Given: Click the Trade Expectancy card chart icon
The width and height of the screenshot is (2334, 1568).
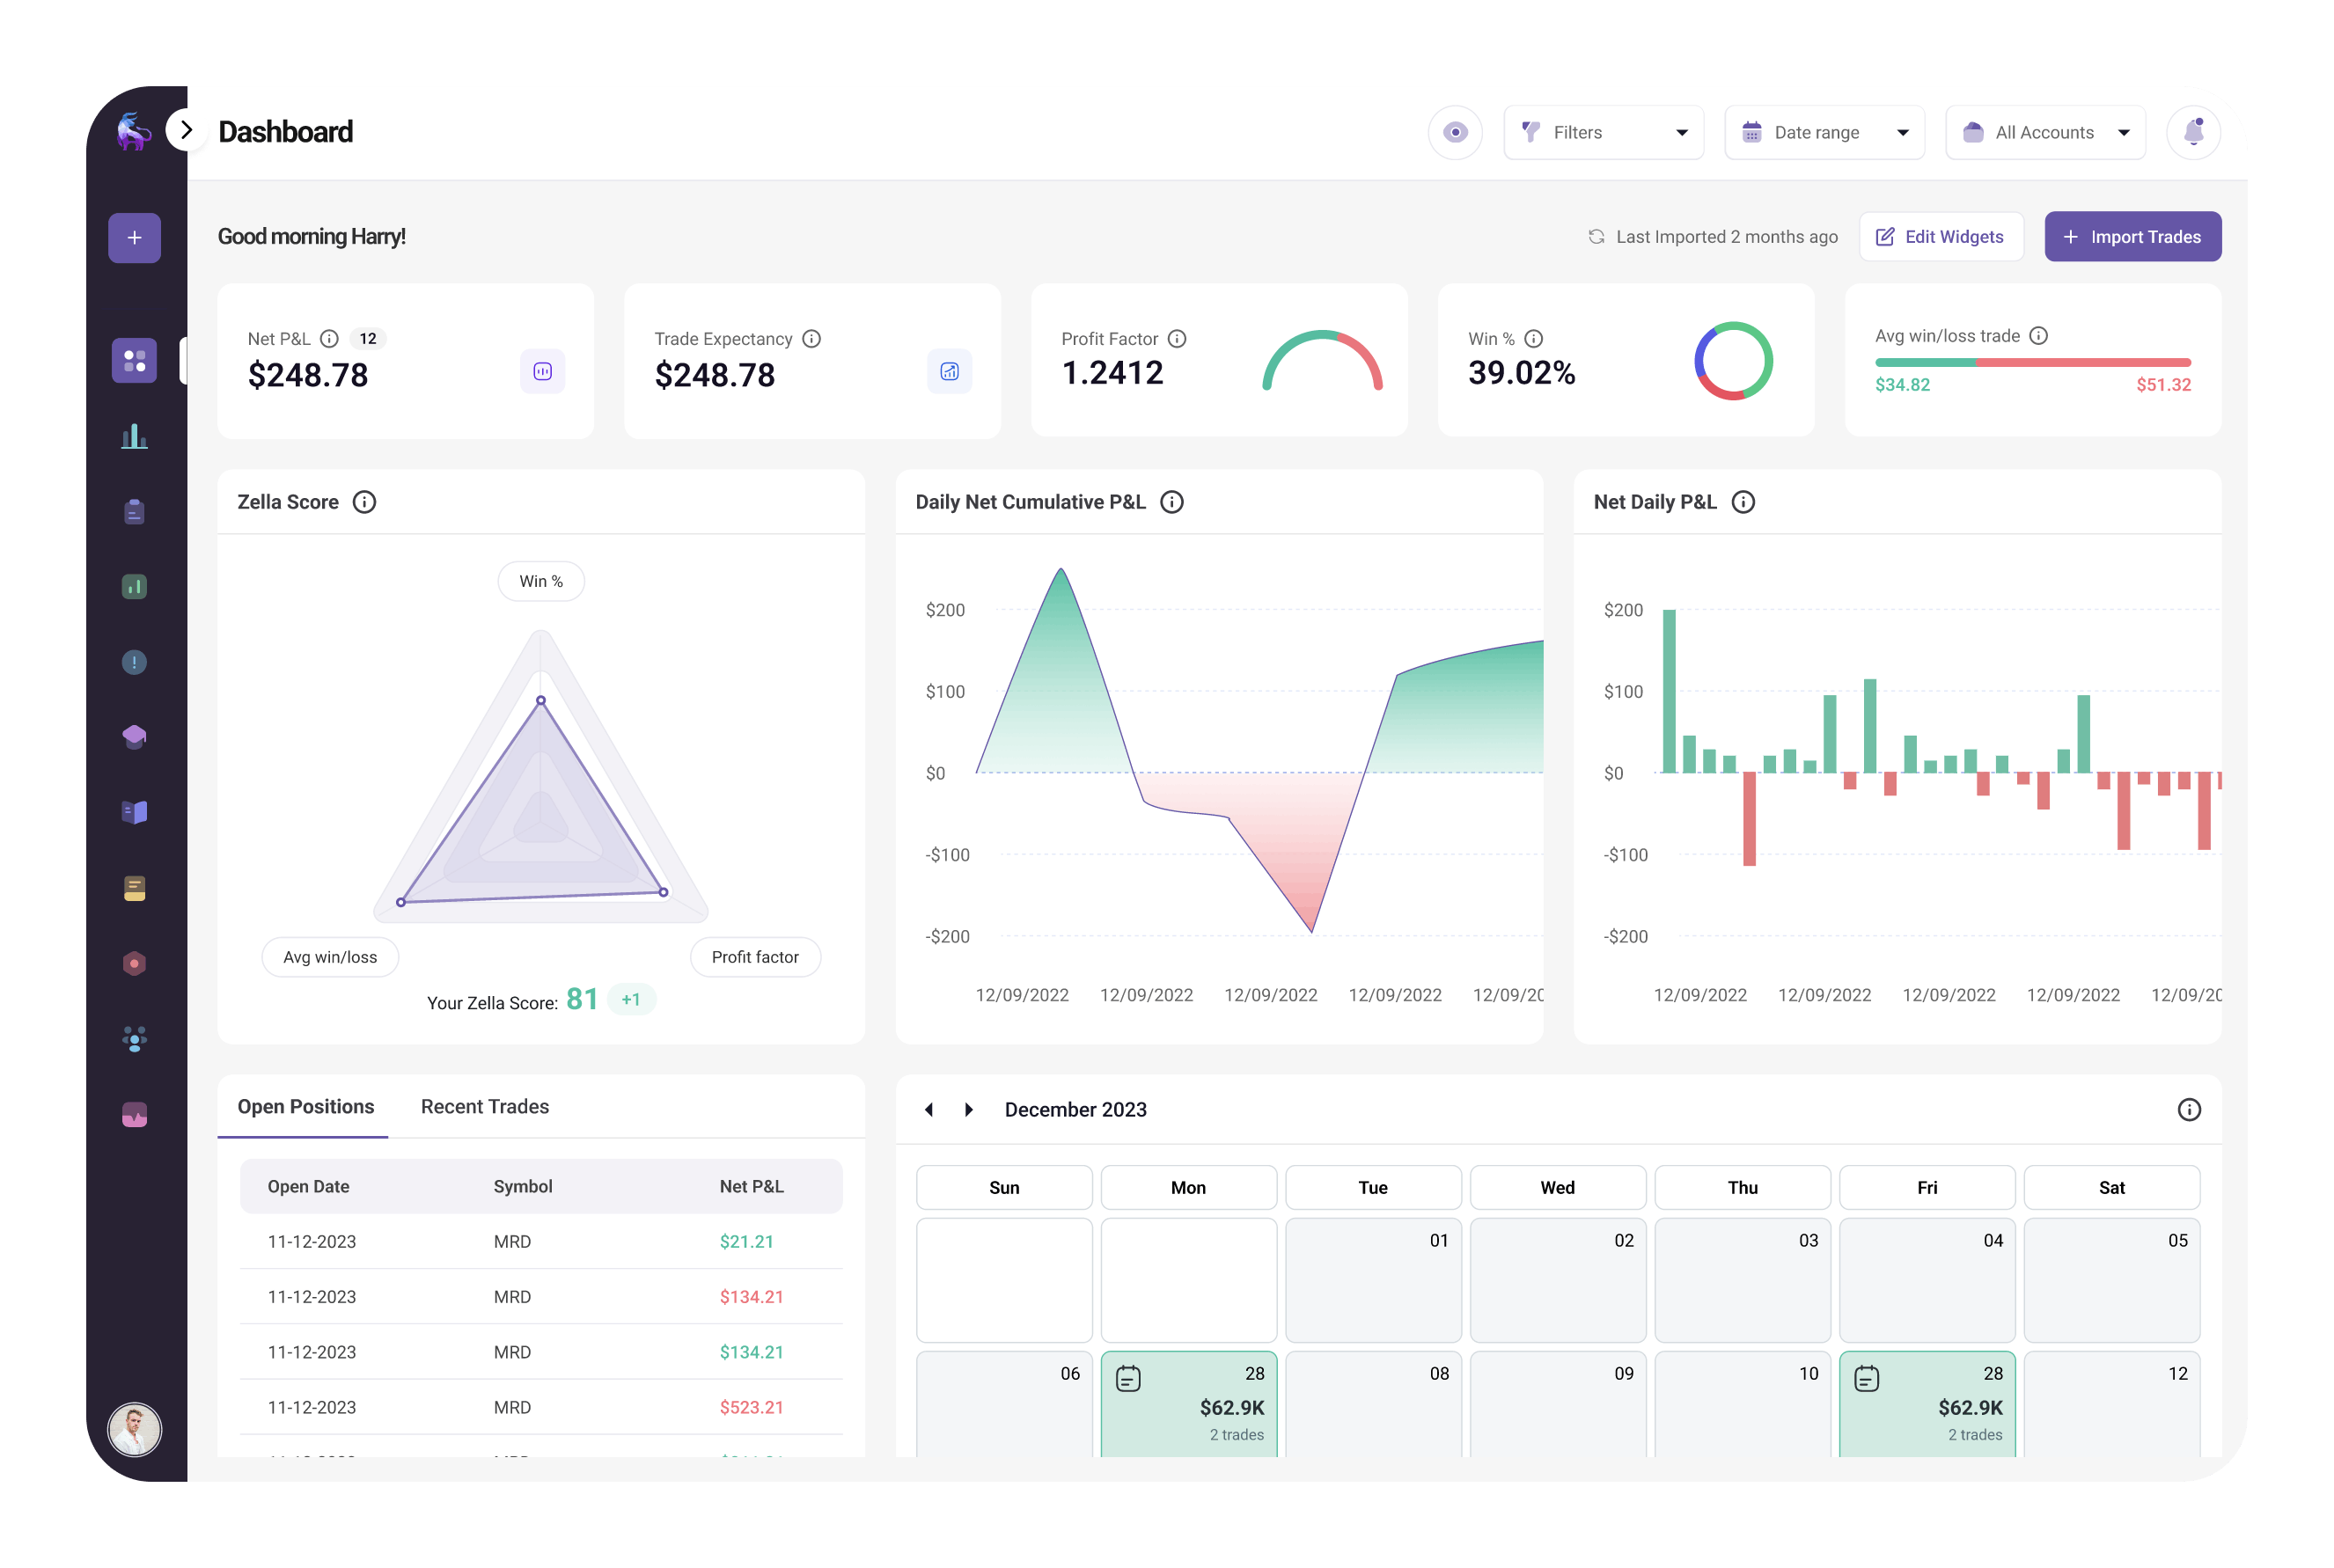Looking at the screenshot, I should tap(949, 372).
